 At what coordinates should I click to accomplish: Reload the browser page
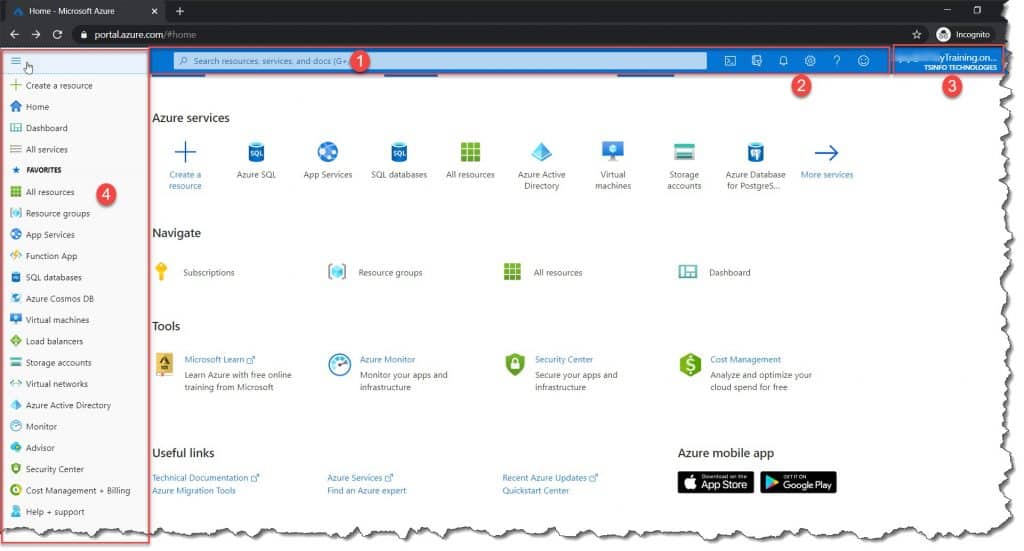pyautogui.click(x=57, y=35)
